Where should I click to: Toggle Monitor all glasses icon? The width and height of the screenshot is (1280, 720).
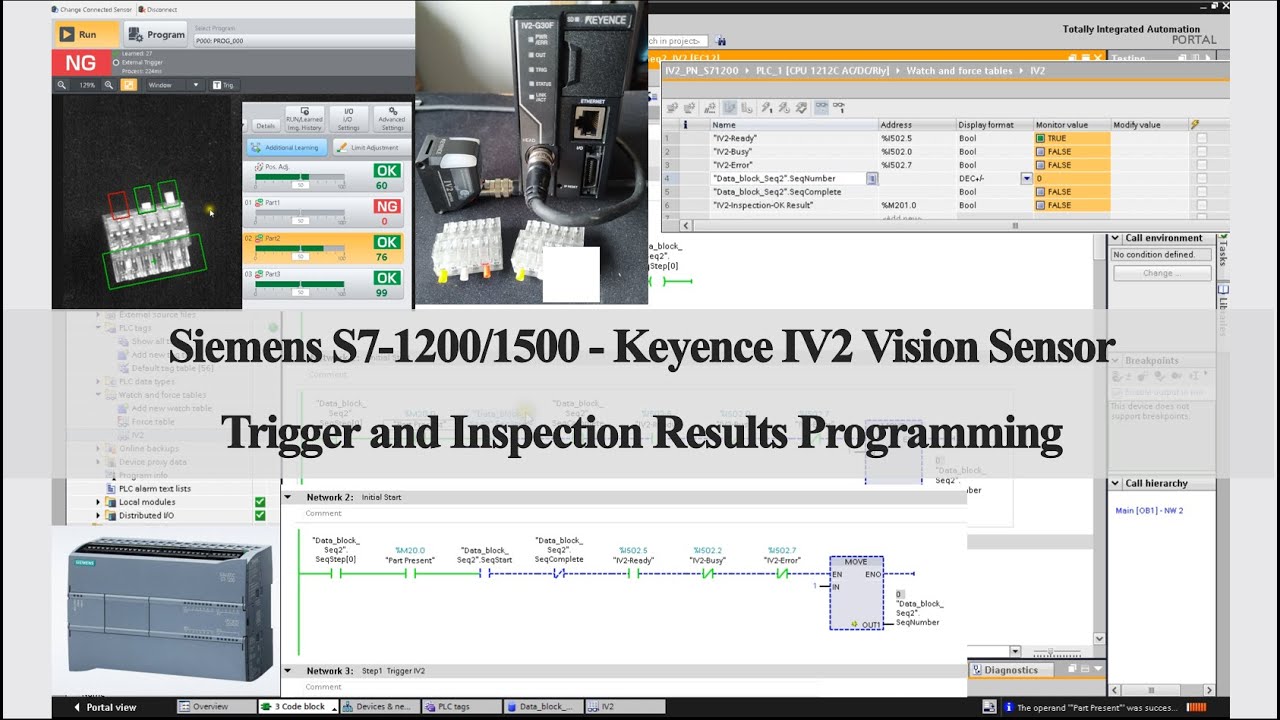[821, 106]
